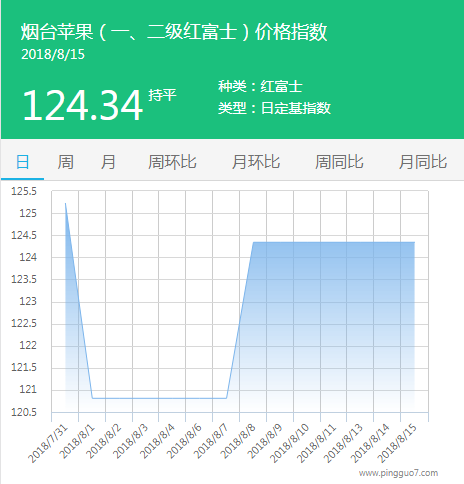Click the 种类：红富士 label
Image resolution: width=464 pixels, height=484 pixels.
(x=260, y=86)
